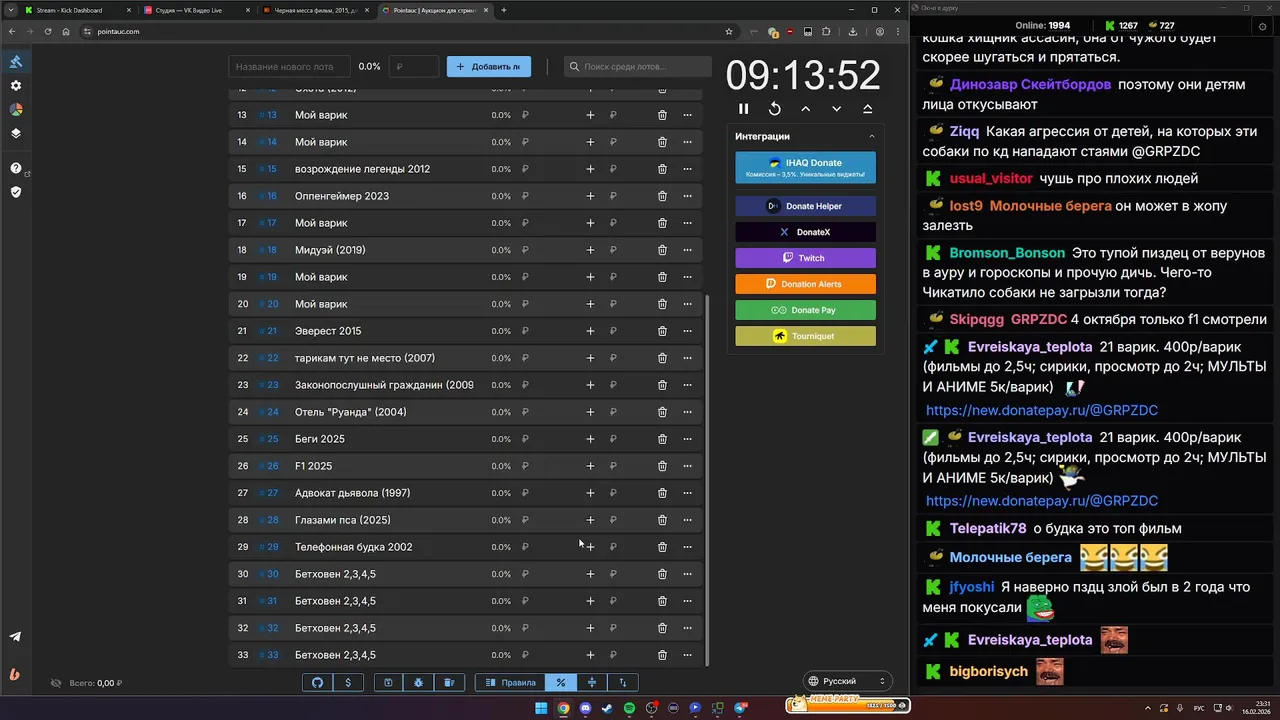Decrease timer with the down arrow

(836, 109)
